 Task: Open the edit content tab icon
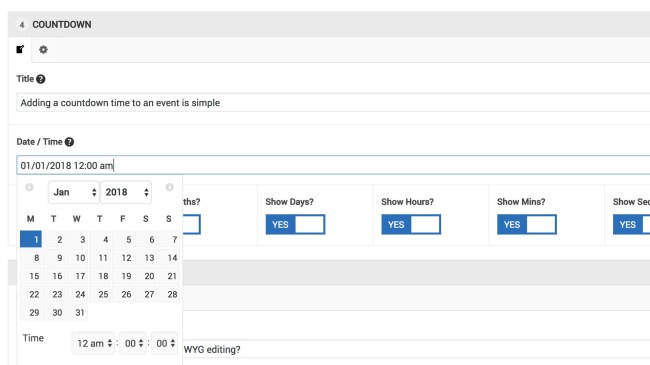pos(20,49)
